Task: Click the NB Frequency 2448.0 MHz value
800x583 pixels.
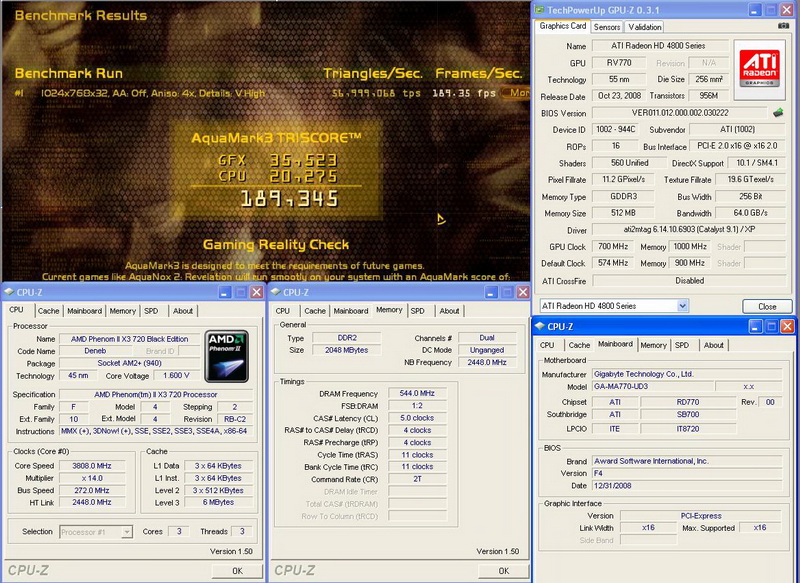Action: (487, 362)
